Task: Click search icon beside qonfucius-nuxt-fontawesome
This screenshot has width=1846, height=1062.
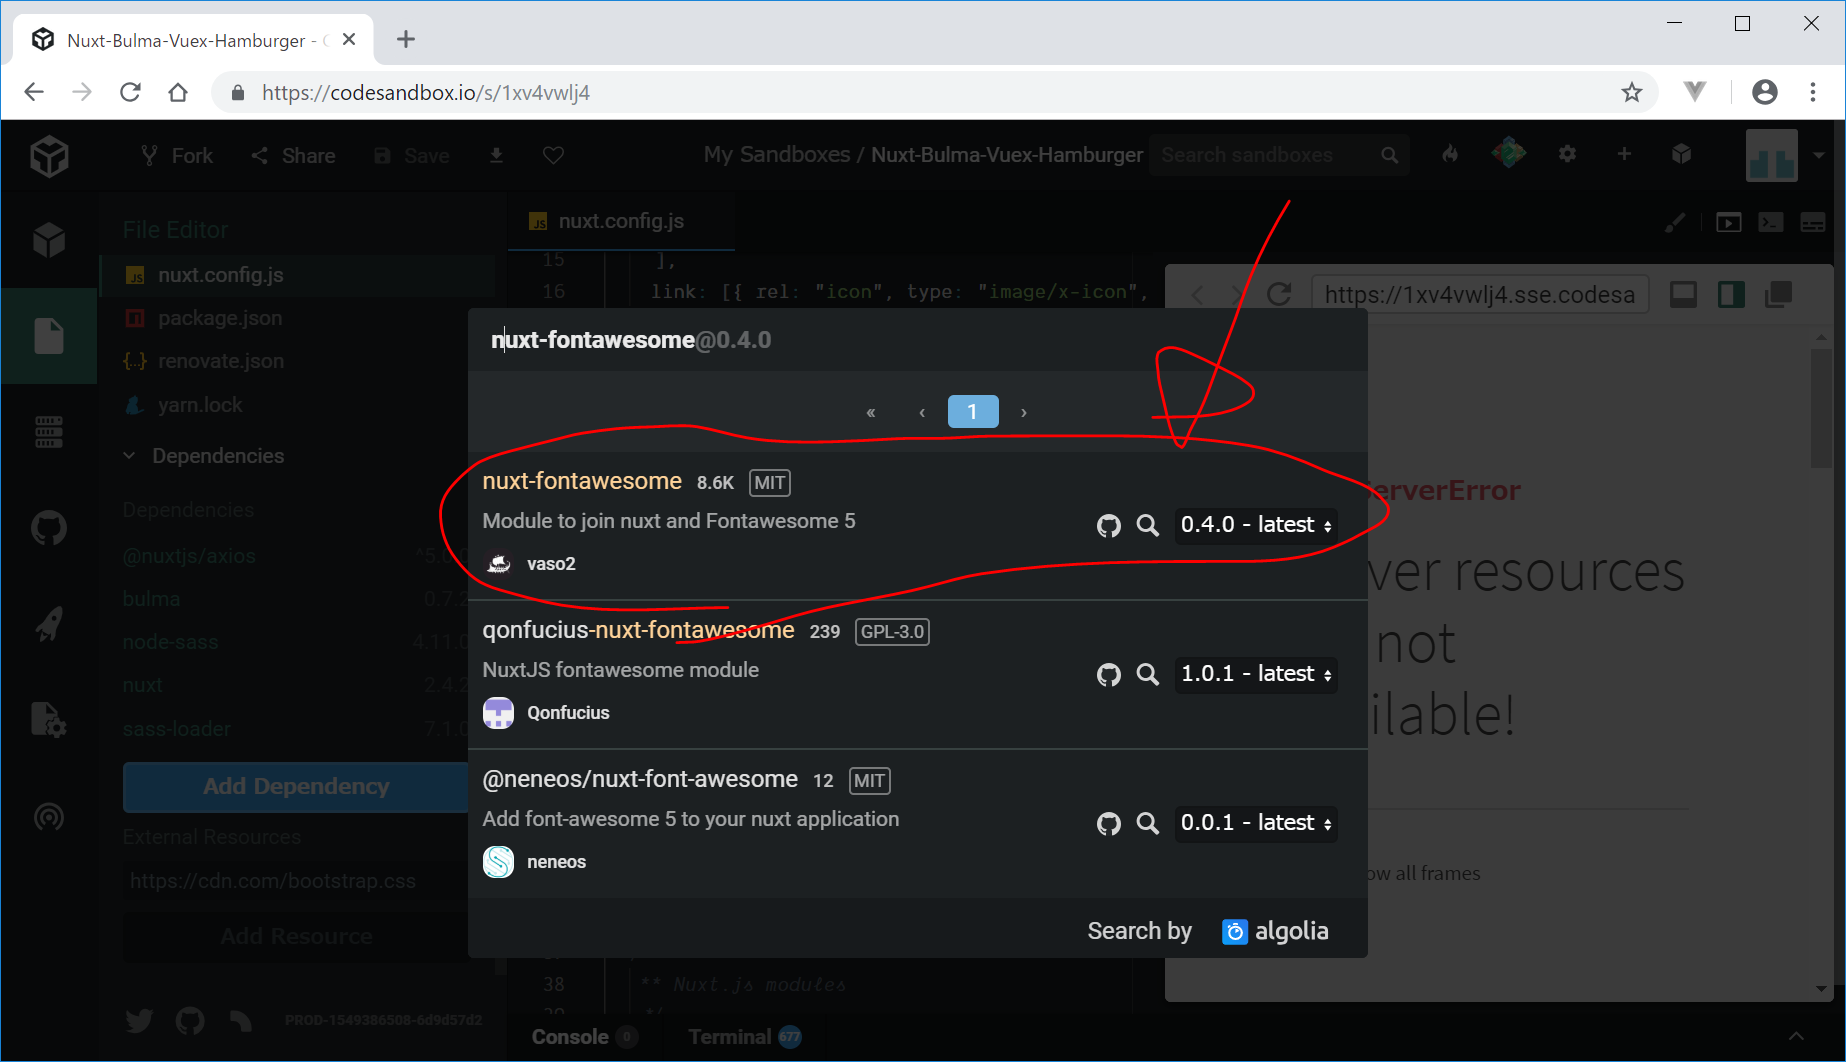Action: coord(1147,675)
